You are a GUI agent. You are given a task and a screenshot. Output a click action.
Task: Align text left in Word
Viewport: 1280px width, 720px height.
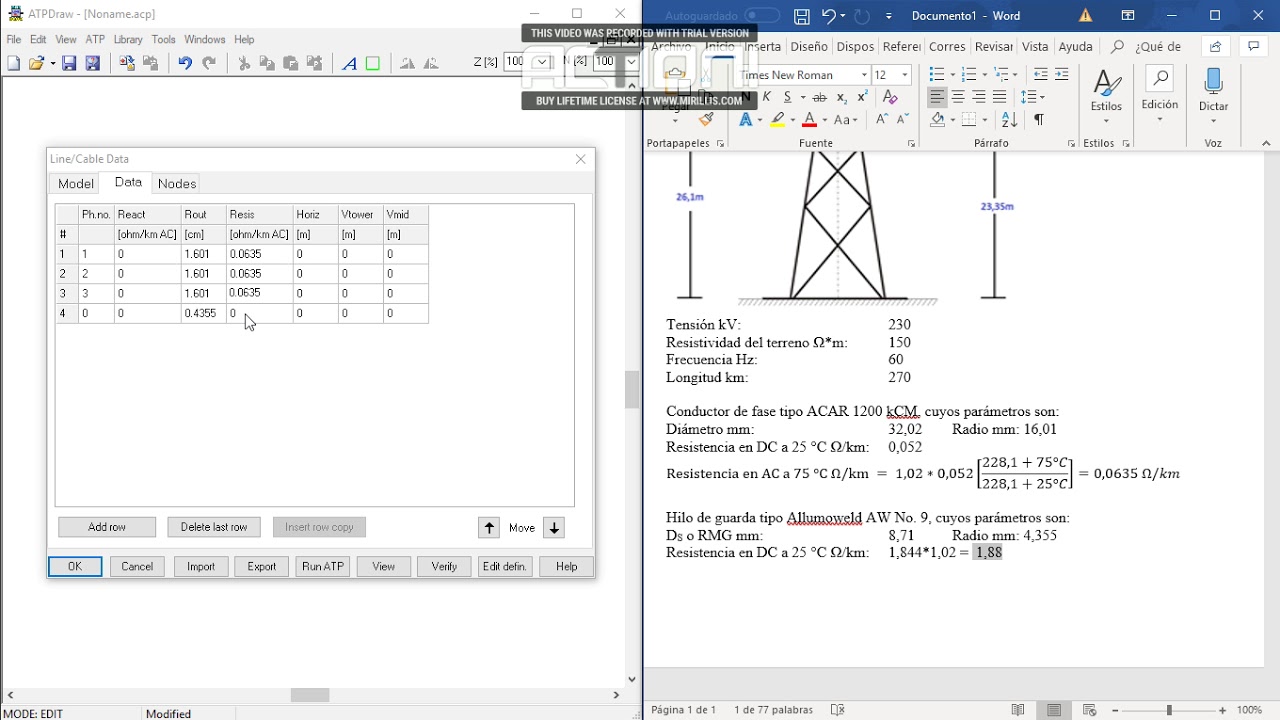tap(937, 97)
